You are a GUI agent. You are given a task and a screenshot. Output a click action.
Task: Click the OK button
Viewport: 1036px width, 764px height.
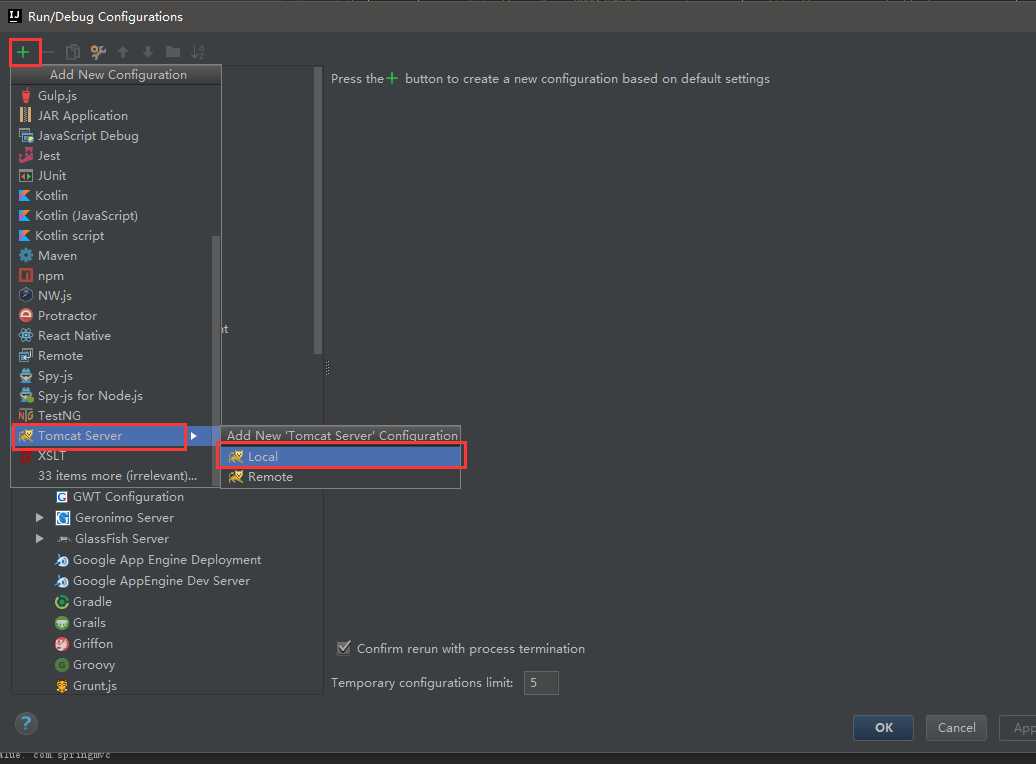(x=883, y=728)
